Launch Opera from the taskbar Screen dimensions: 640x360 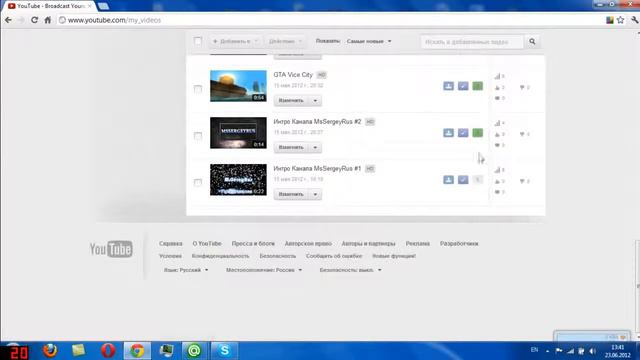pyautogui.click(x=108, y=351)
